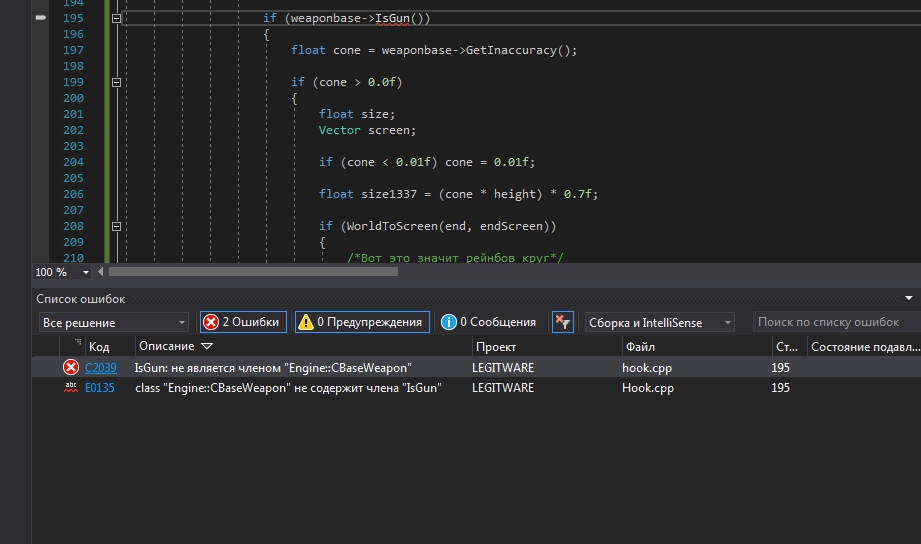Click the blue info icon next to 0 Сообщения

449,322
